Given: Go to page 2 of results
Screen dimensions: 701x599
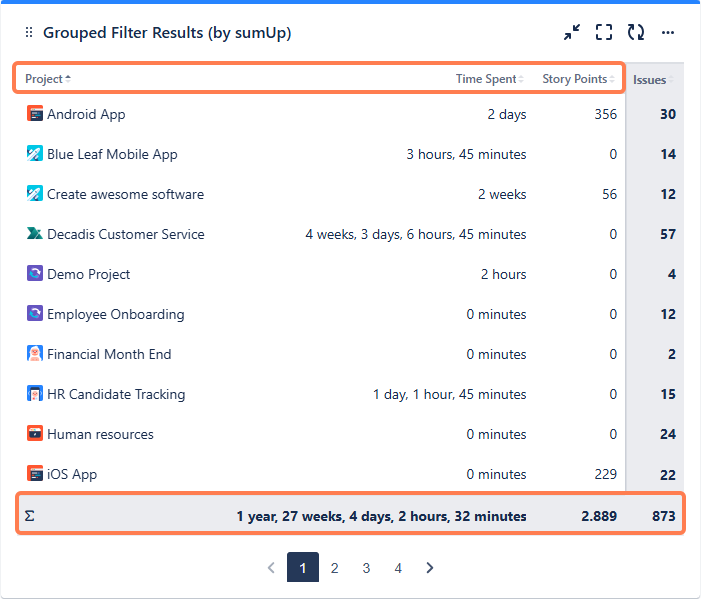Looking at the screenshot, I should [335, 568].
